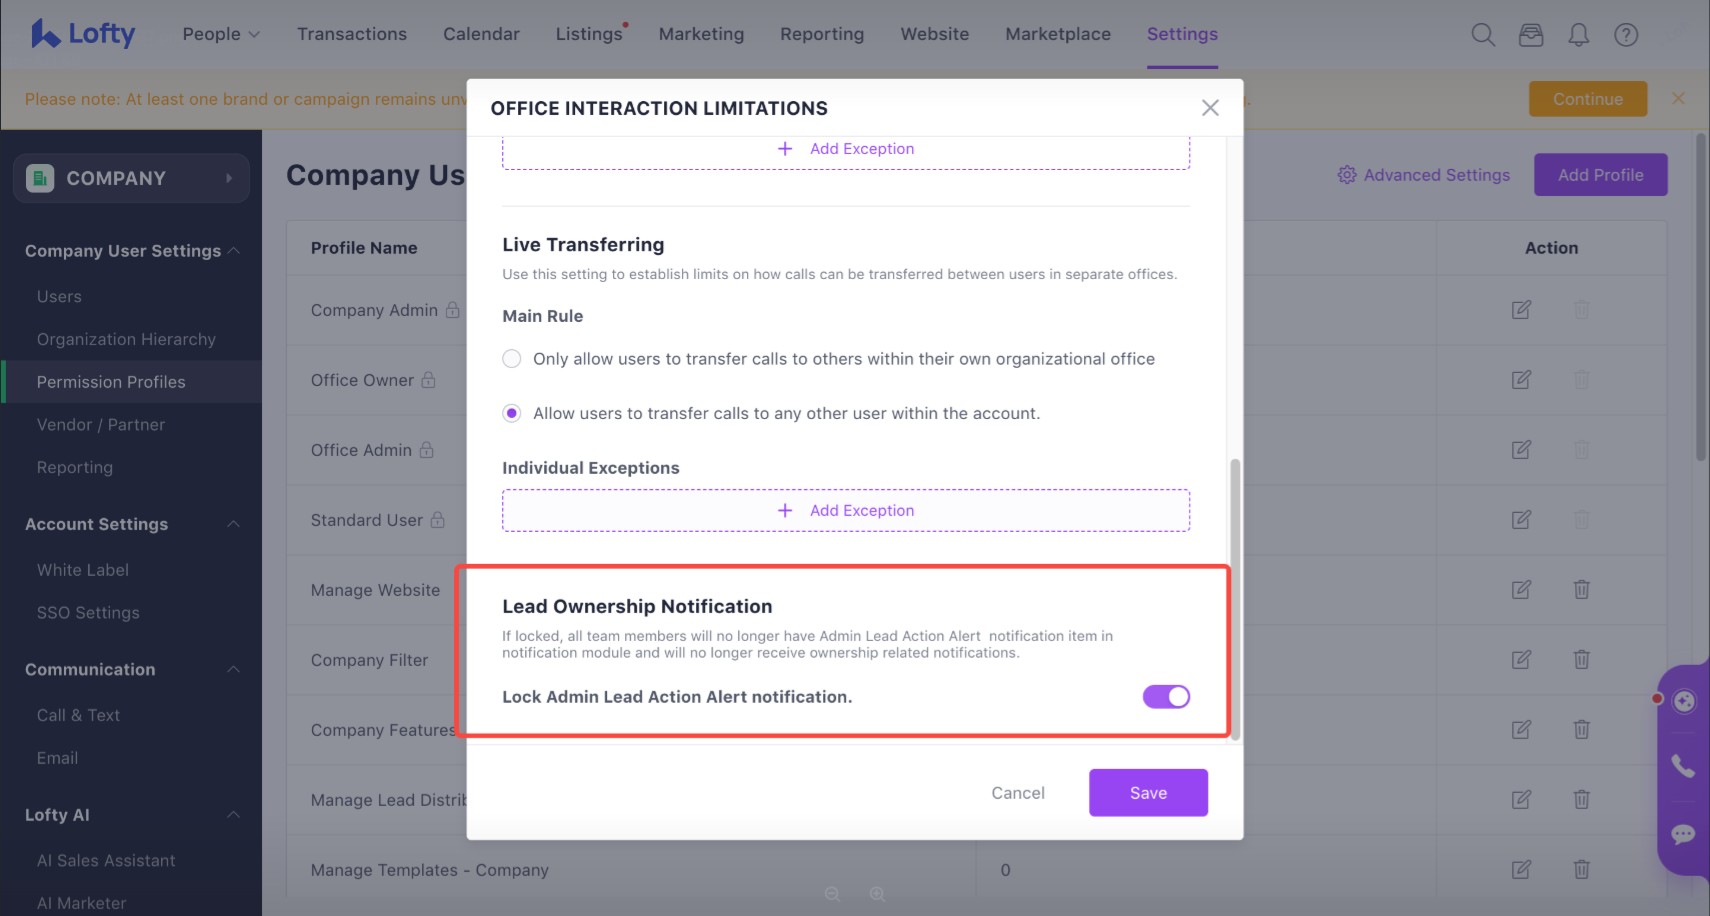Click the notification bell icon
The width and height of the screenshot is (1710, 916).
pos(1578,35)
